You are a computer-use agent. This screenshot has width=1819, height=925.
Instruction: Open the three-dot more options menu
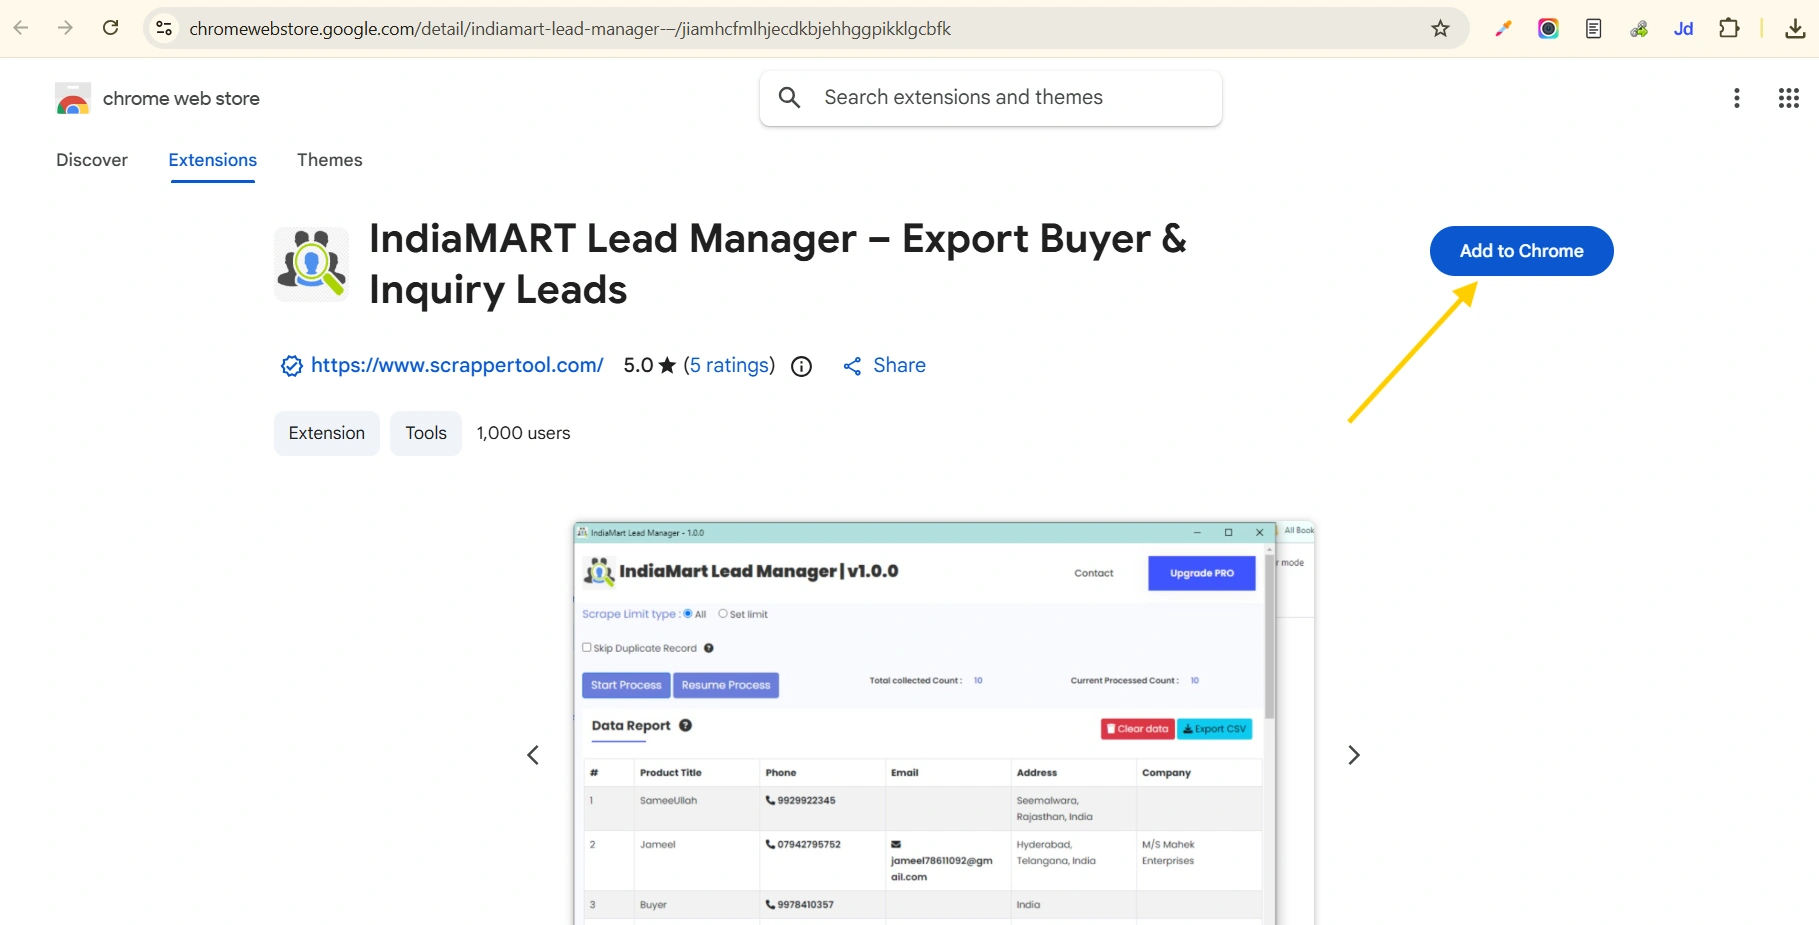tap(1737, 98)
